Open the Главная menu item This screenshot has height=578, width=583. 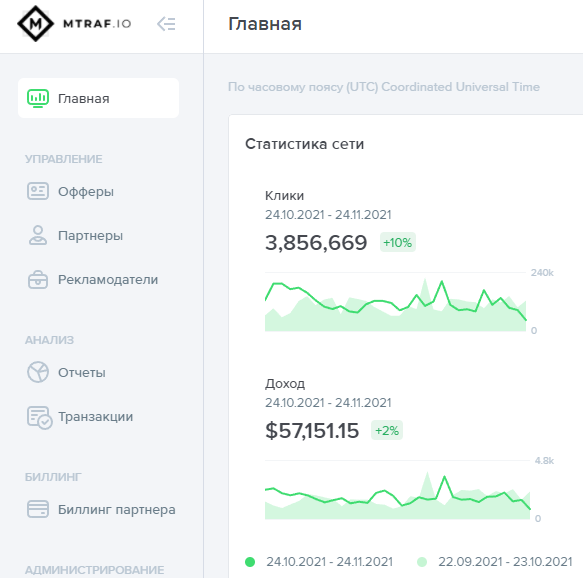(x=99, y=99)
